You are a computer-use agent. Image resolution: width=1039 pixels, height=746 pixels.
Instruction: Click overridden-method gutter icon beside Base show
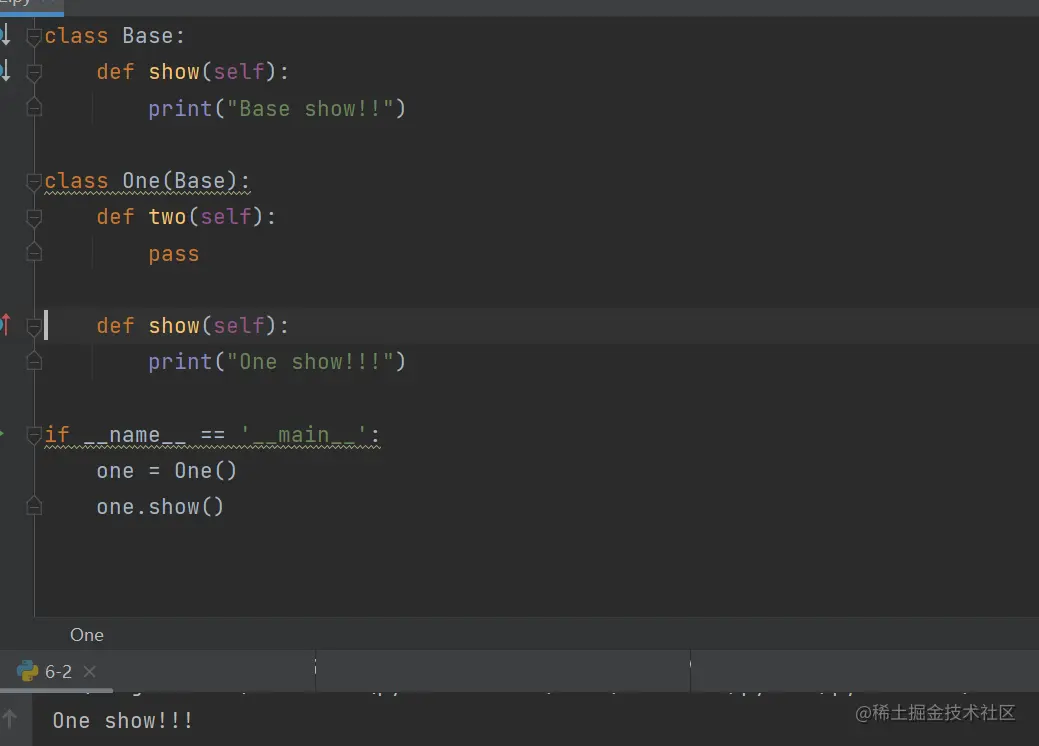pos(5,70)
